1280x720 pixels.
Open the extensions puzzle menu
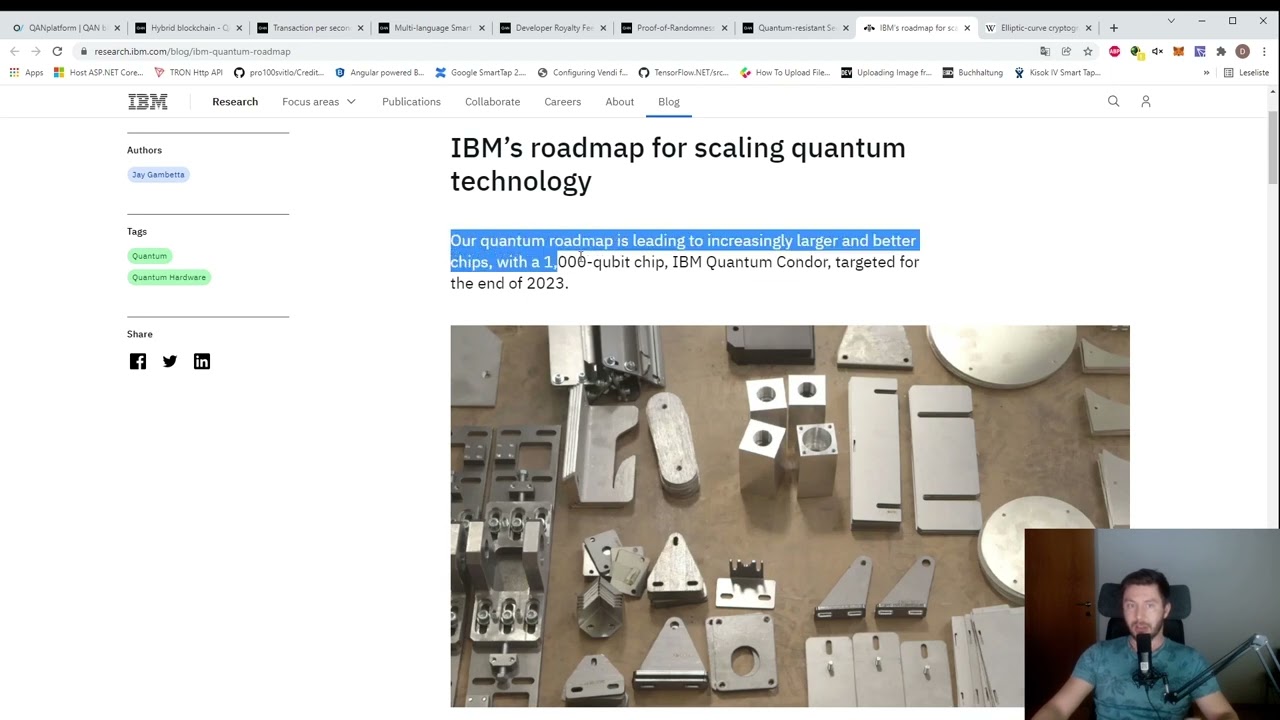pos(1221,51)
